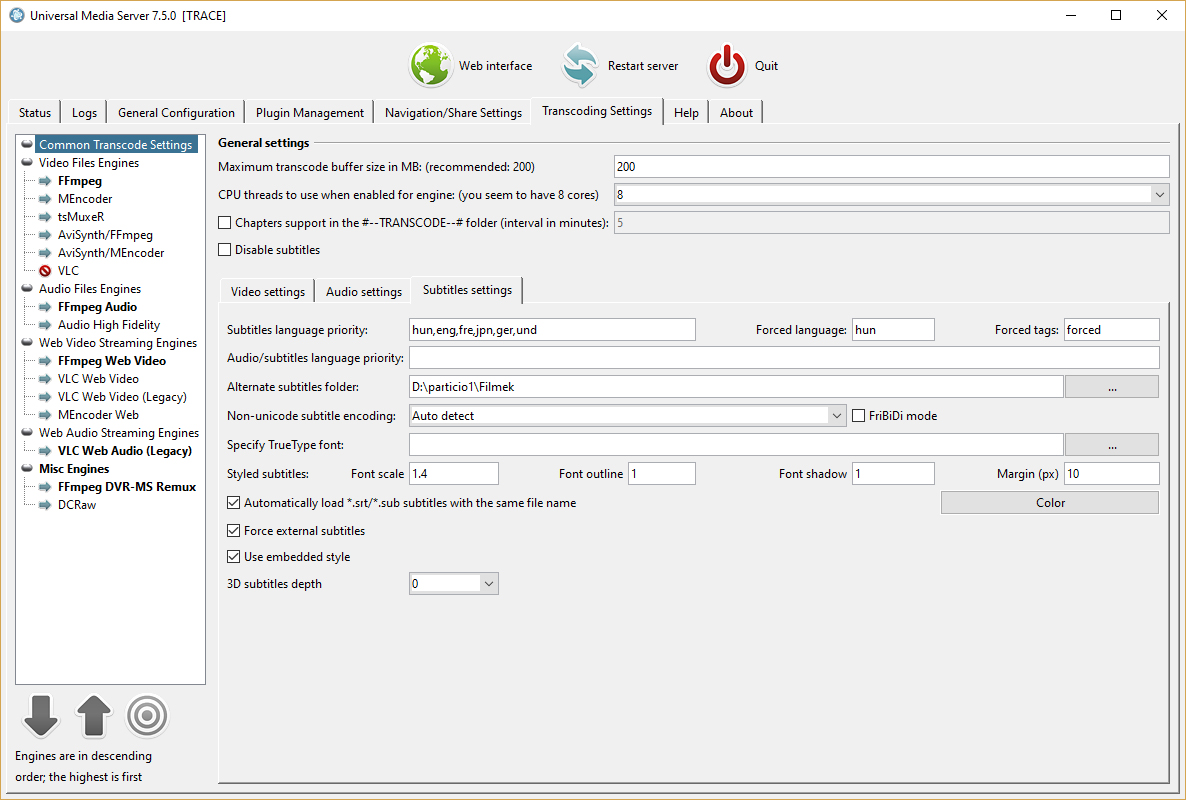The width and height of the screenshot is (1186, 800).
Task: Click the Web interface label
Action: 495,66
